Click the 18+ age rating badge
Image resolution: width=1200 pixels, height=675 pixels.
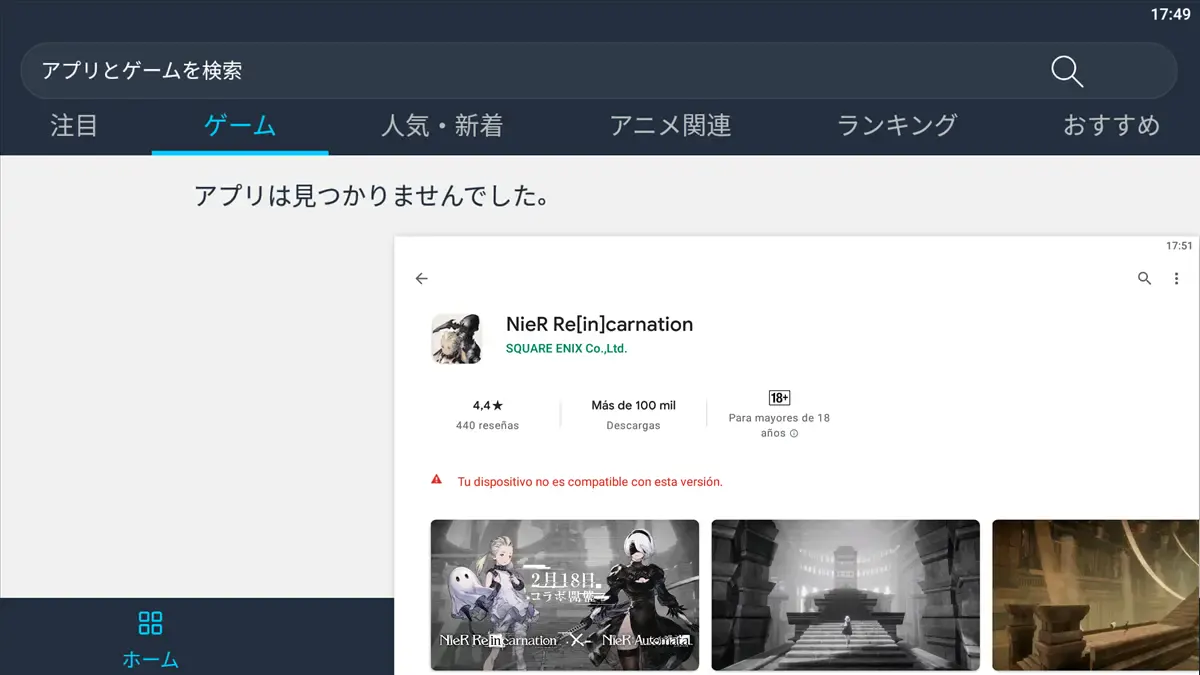pos(779,398)
